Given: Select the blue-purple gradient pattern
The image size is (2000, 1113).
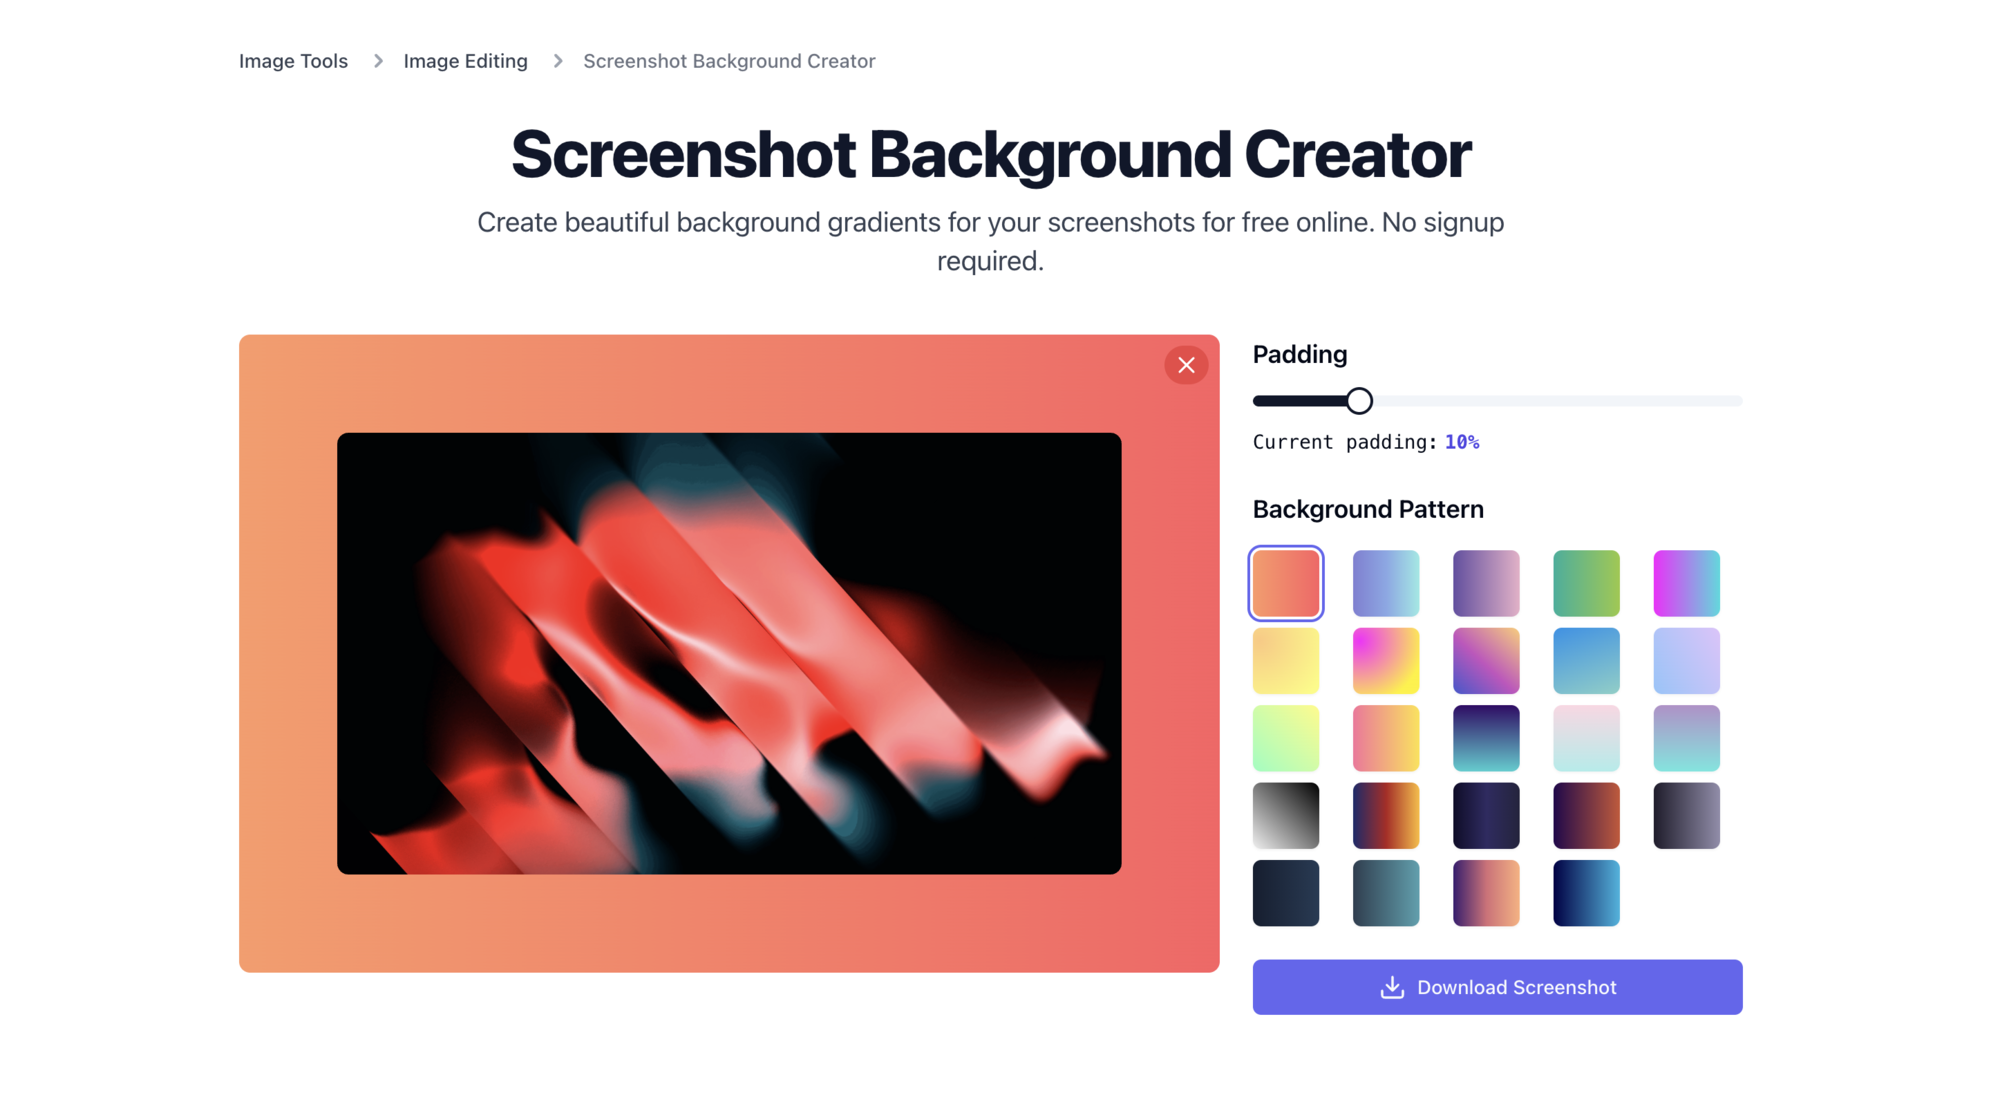Looking at the screenshot, I should pos(1386,577).
